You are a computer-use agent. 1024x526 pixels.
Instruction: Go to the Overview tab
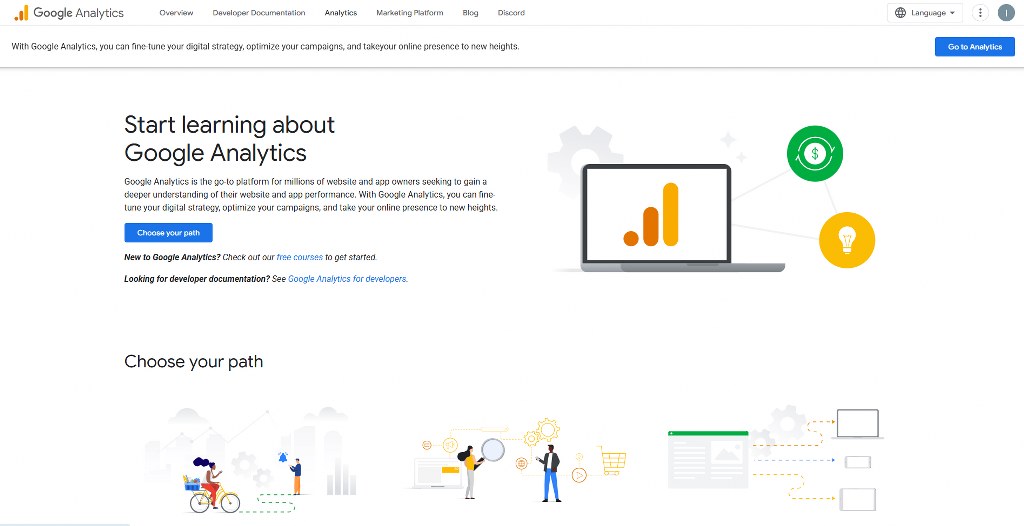[x=176, y=12]
